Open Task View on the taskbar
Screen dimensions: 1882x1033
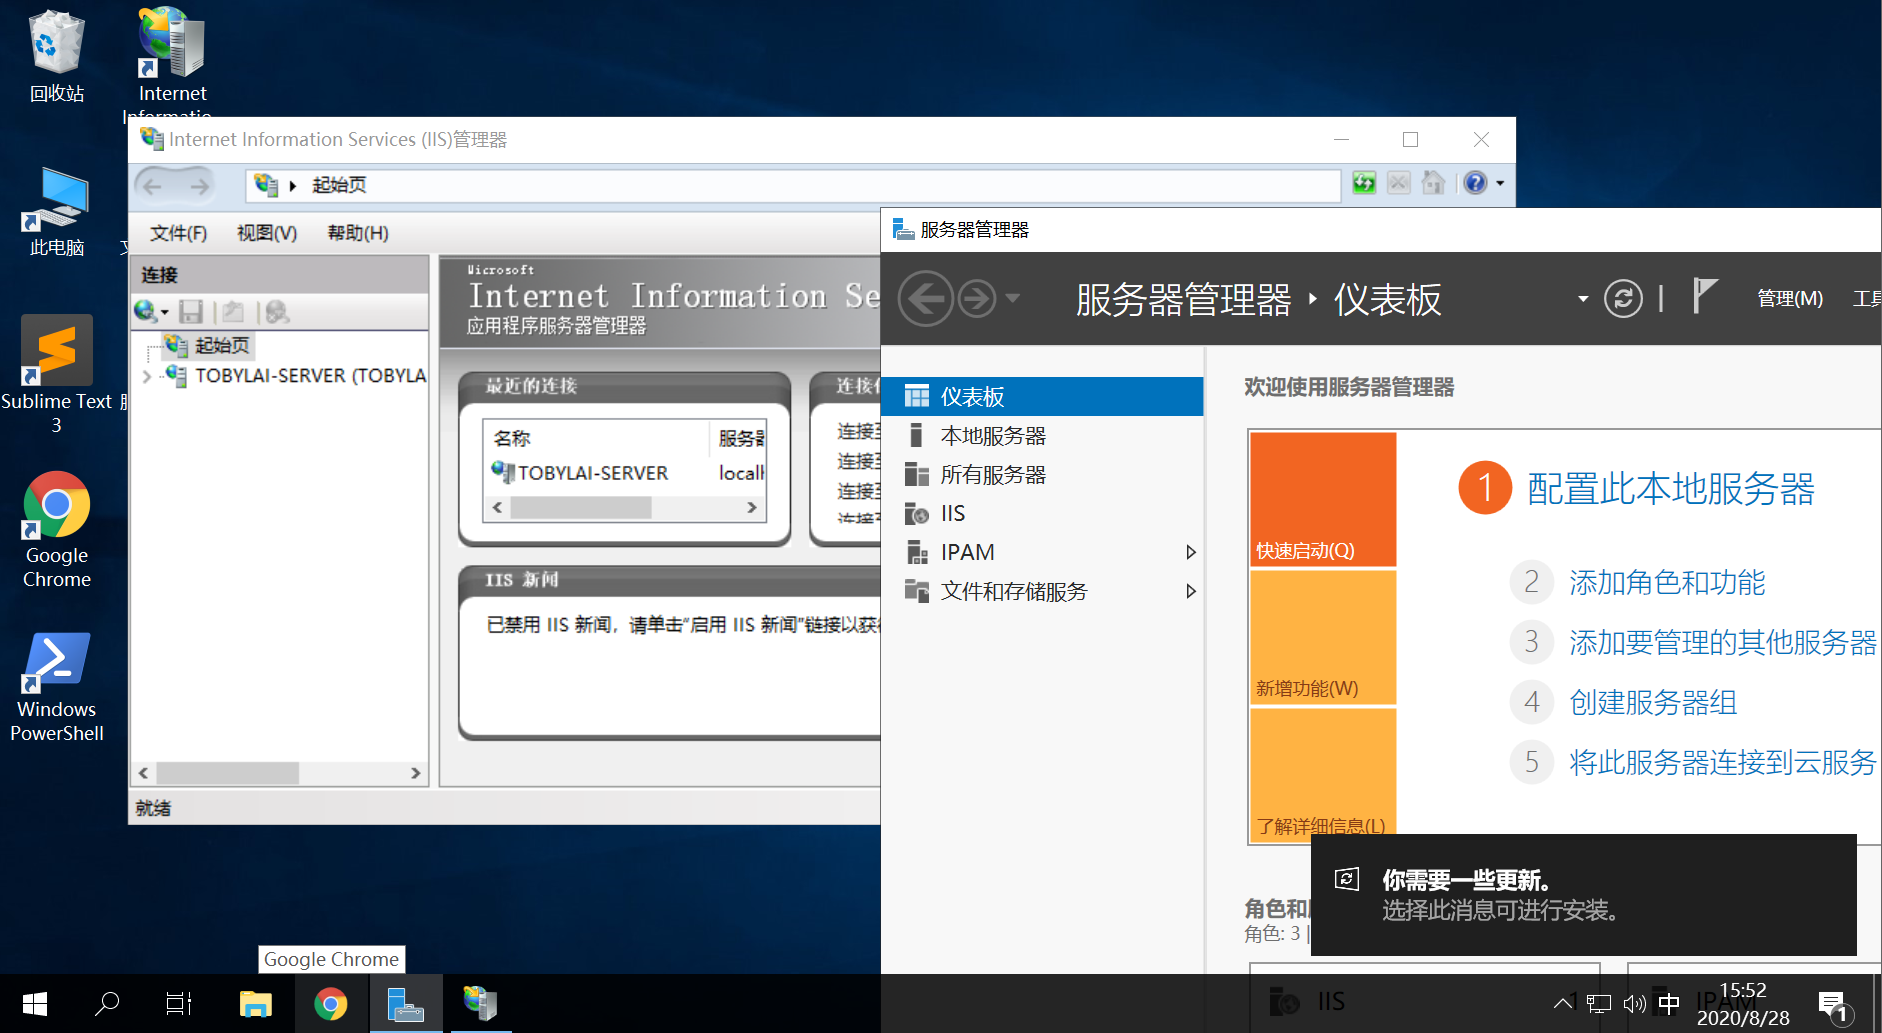coord(179,1003)
